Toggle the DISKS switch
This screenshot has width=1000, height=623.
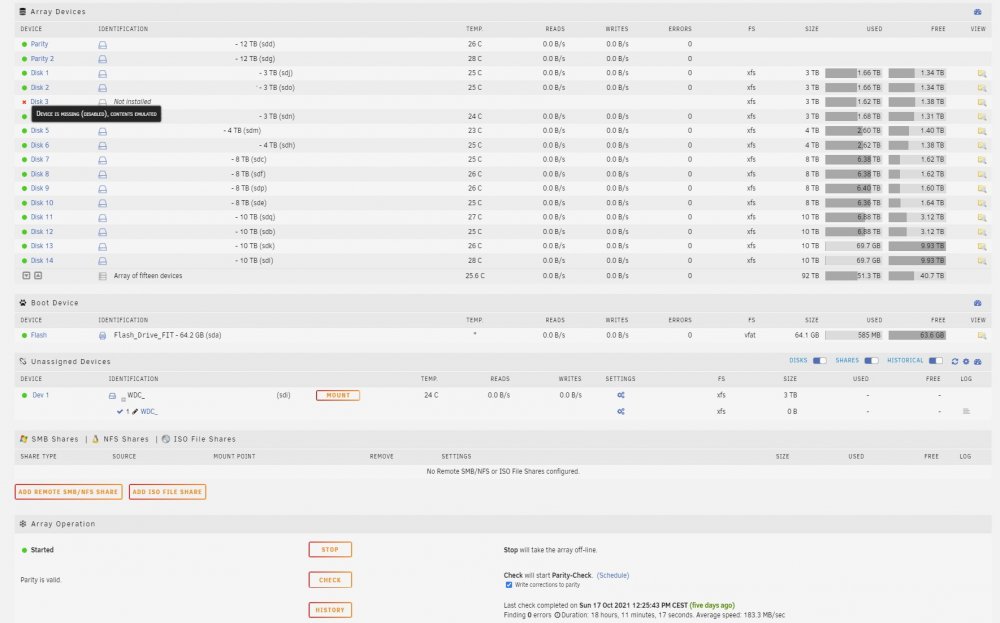pyautogui.click(x=820, y=361)
